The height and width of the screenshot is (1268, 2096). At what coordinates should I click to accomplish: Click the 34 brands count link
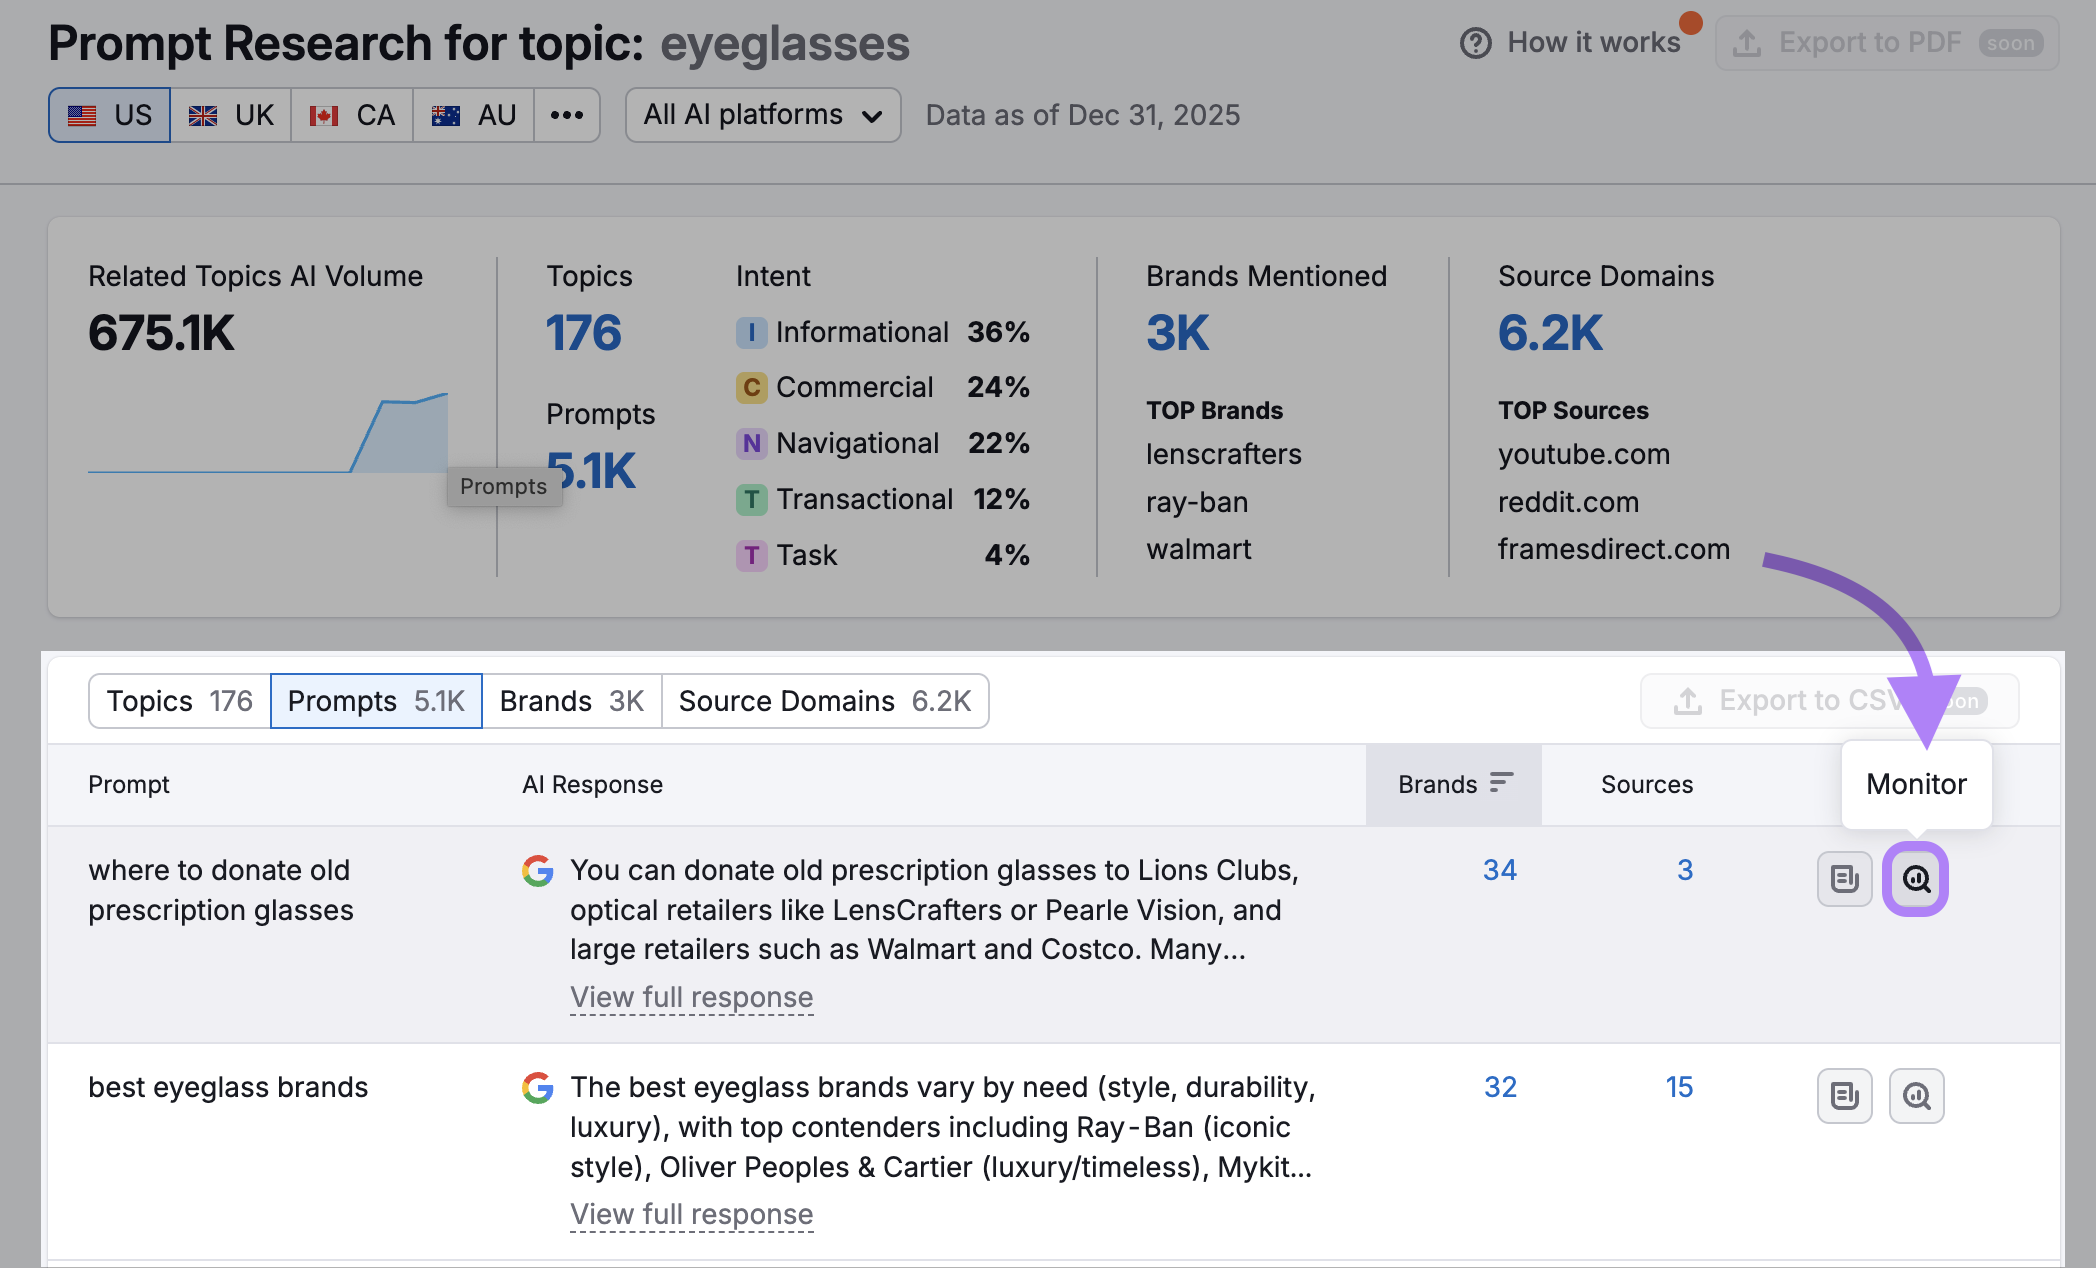pyautogui.click(x=1499, y=870)
